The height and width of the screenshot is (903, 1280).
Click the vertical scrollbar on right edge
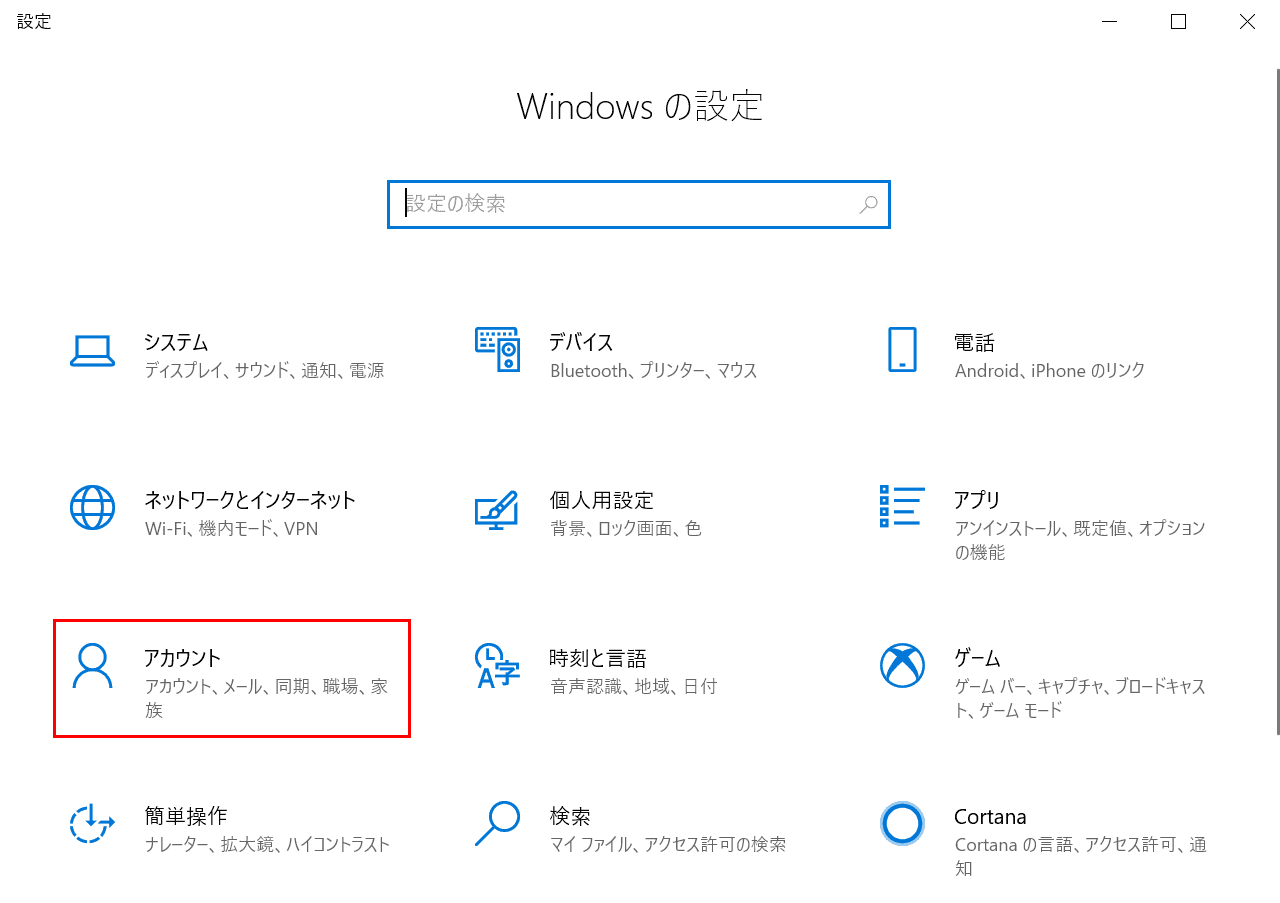(x=1276, y=400)
